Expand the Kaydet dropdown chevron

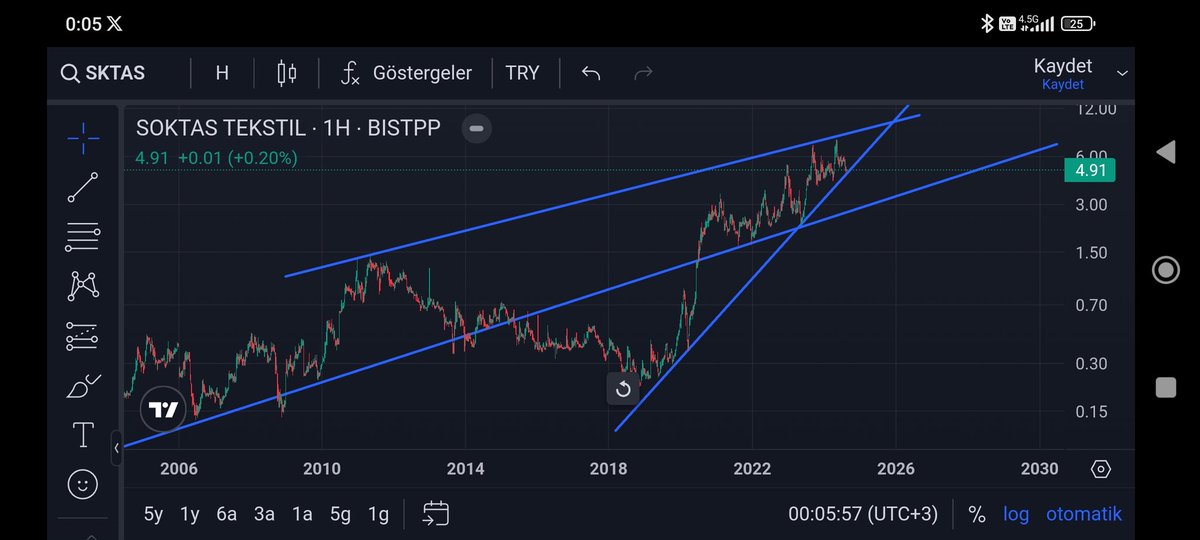(x=1122, y=73)
